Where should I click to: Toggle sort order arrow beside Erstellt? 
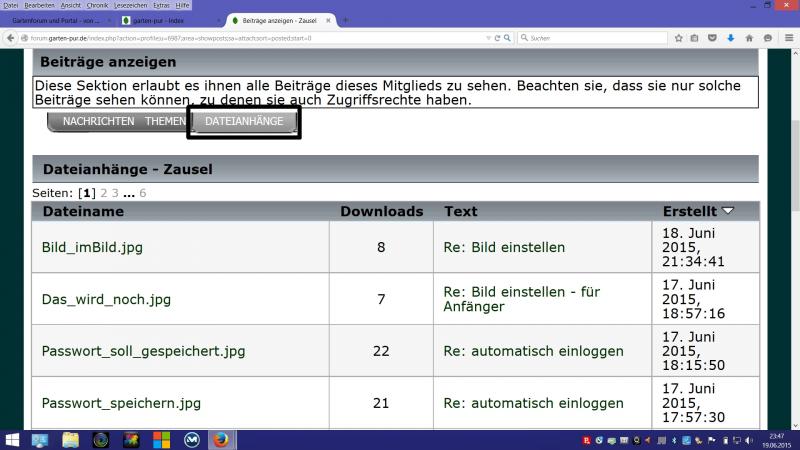click(x=728, y=211)
